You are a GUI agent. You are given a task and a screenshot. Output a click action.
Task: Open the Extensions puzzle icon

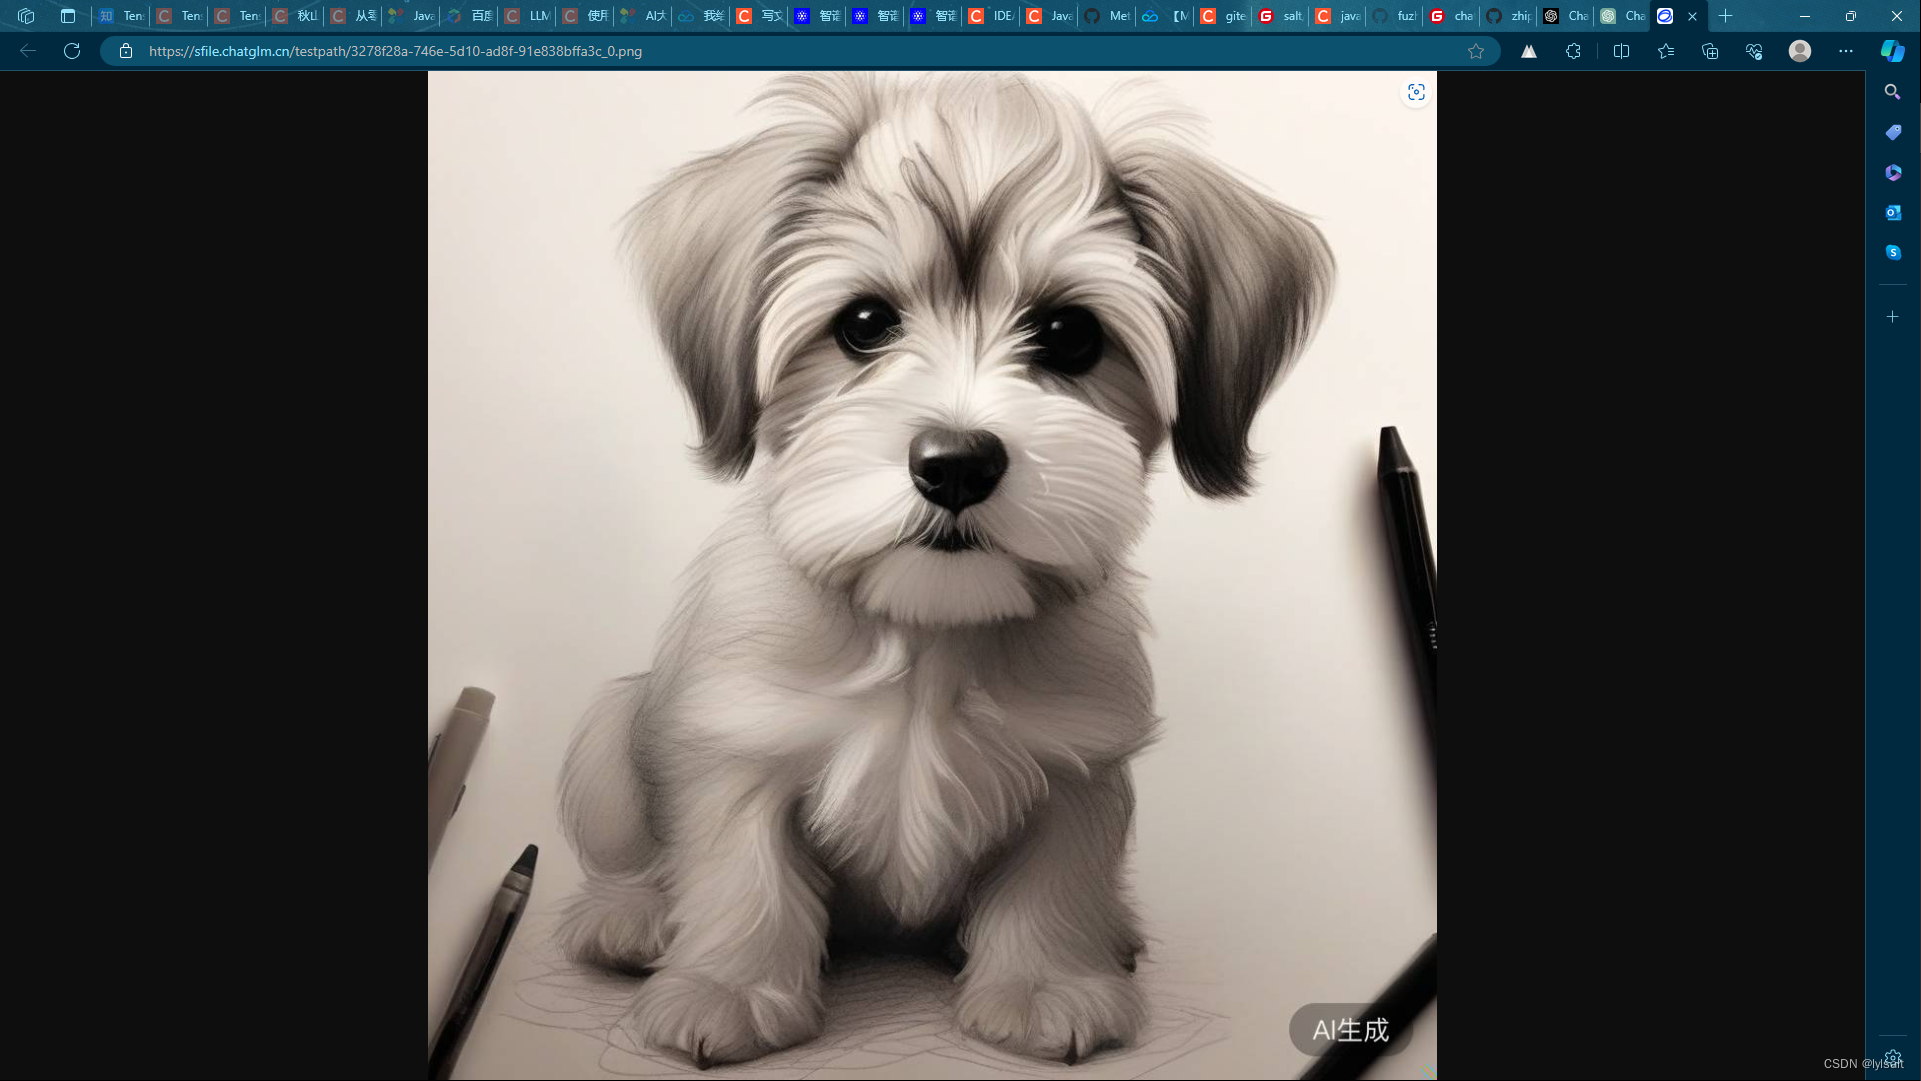[1573, 51]
